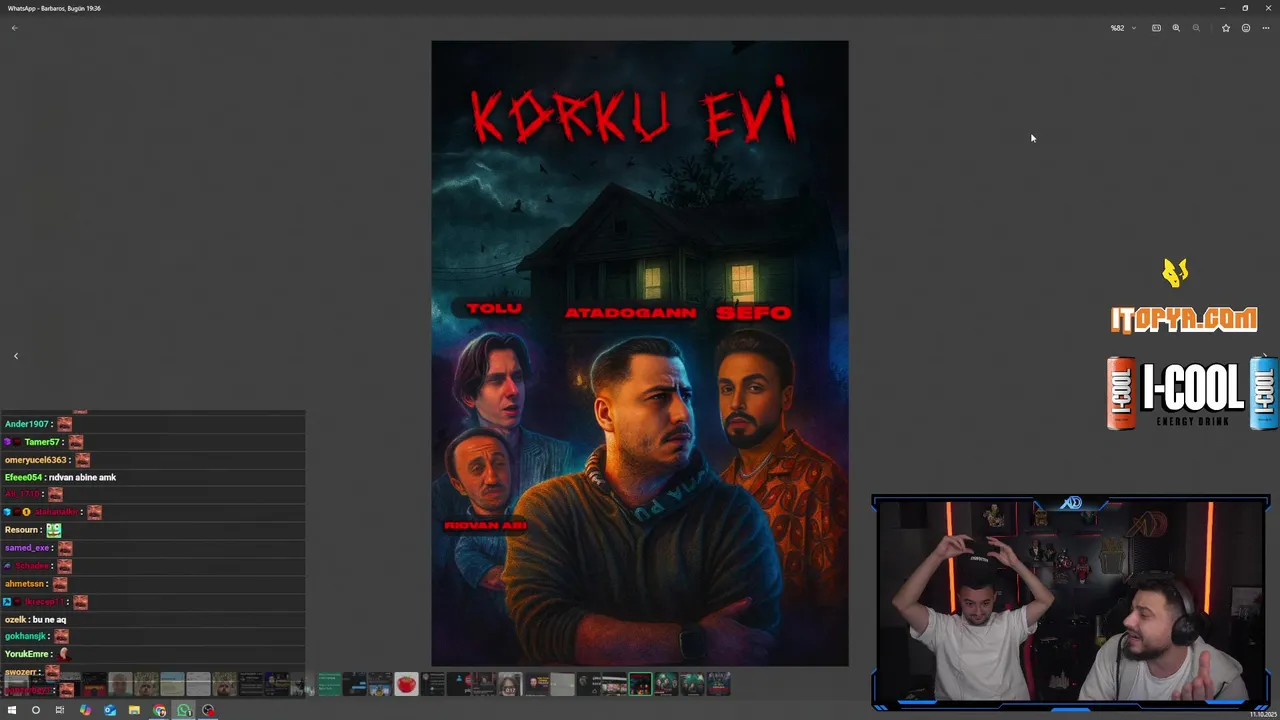The width and height of the screenshot is (1280, 720).
Task: Click chat username 'gokhansjk'
Action: tap(26, 636)
